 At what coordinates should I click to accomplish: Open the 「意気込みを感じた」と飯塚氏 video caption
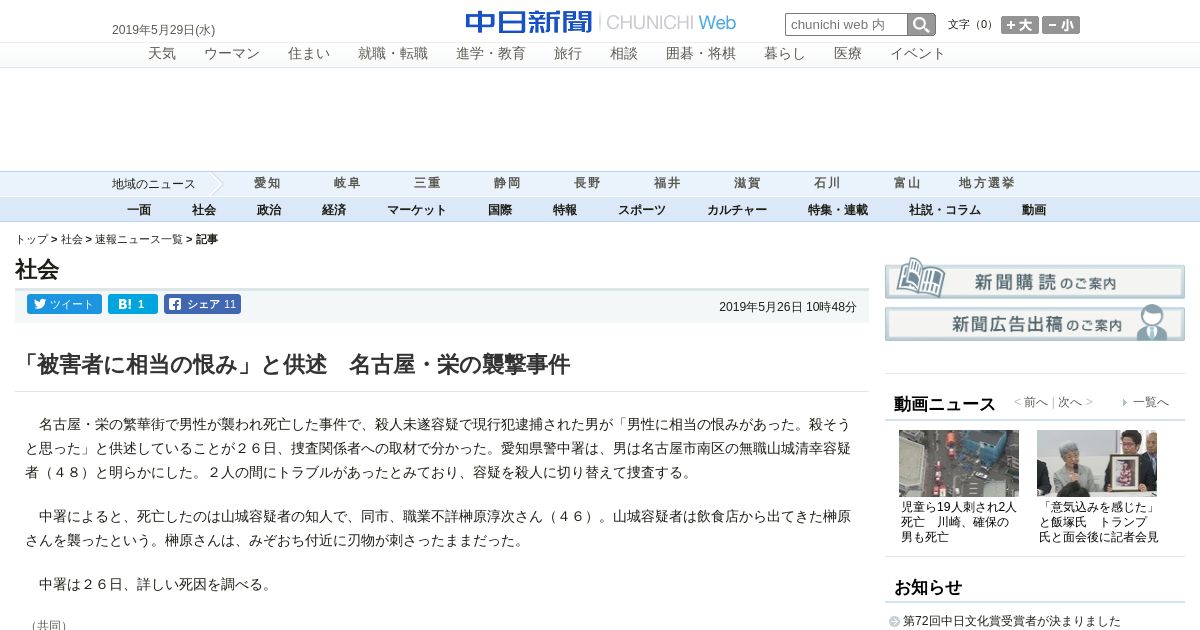coord(1098,522)
